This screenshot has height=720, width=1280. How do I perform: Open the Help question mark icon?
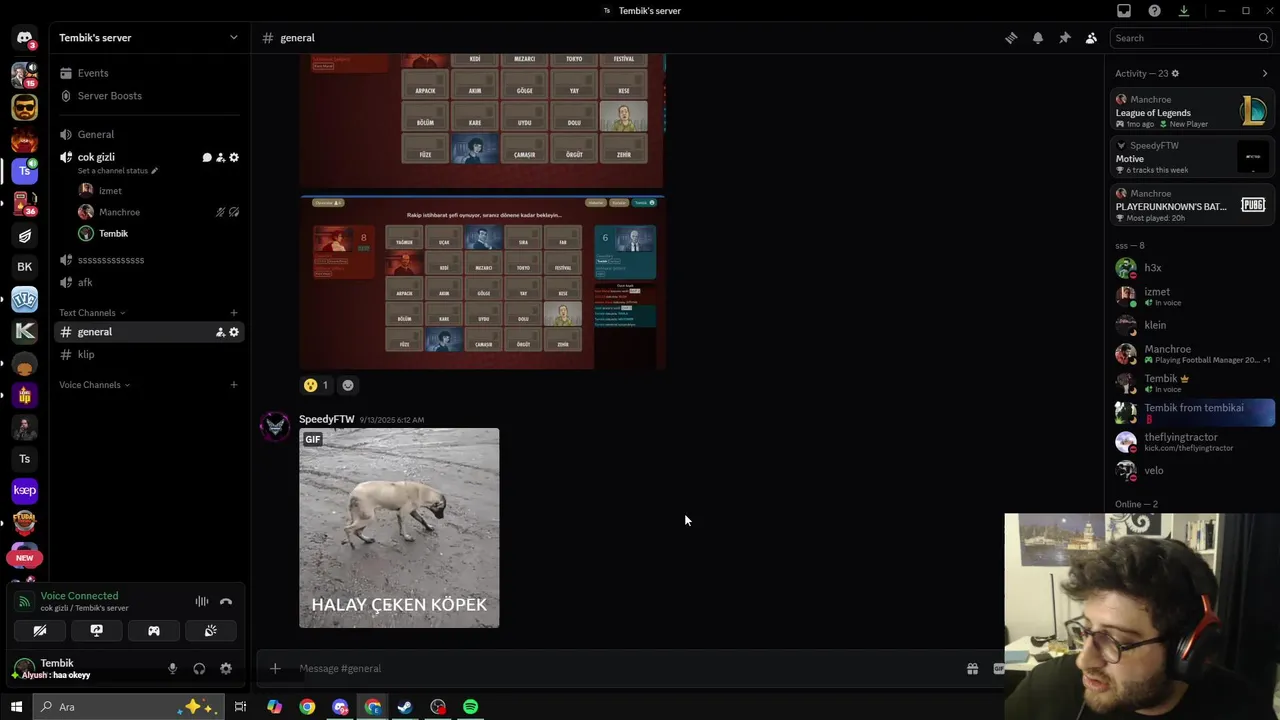click(x=1155, y=11)
